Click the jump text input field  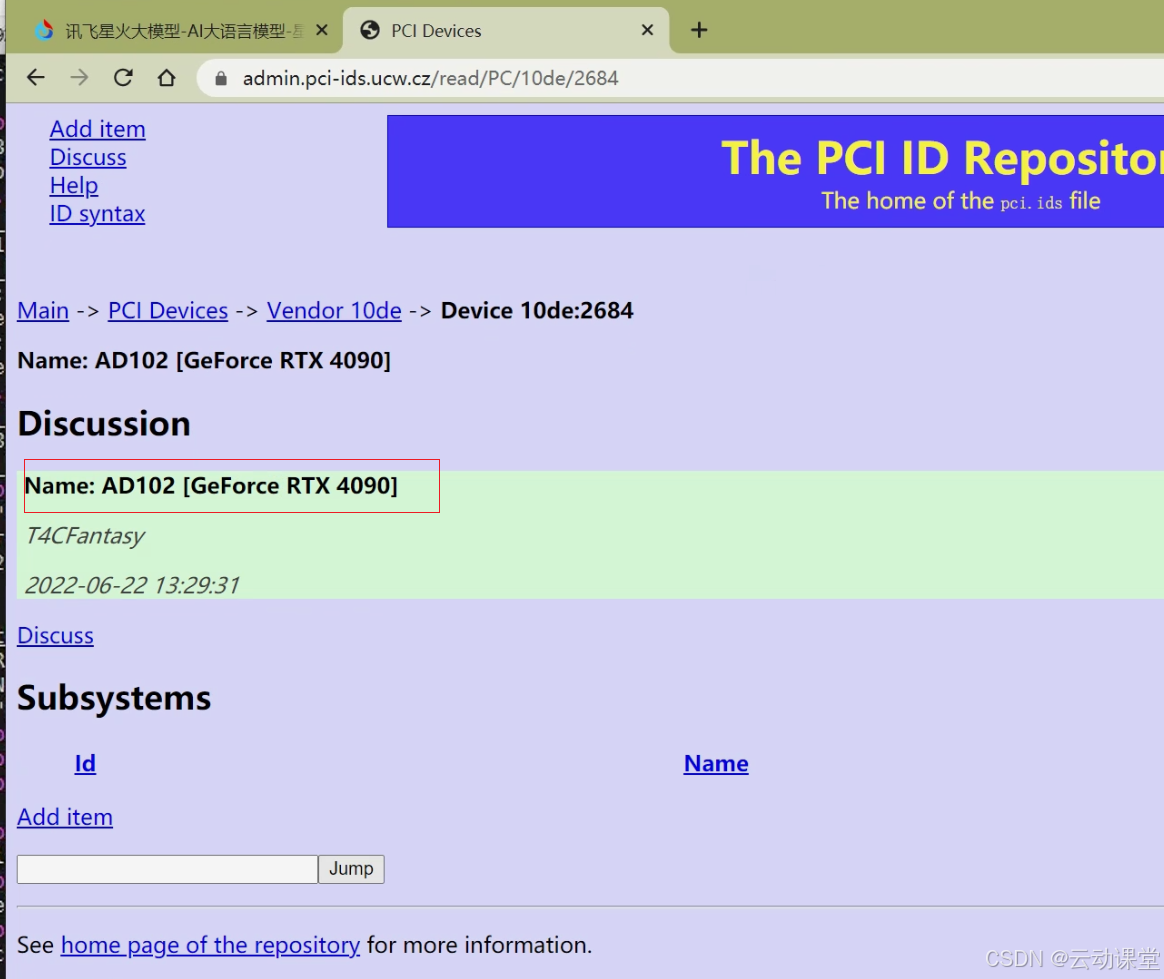click(167, 869)
